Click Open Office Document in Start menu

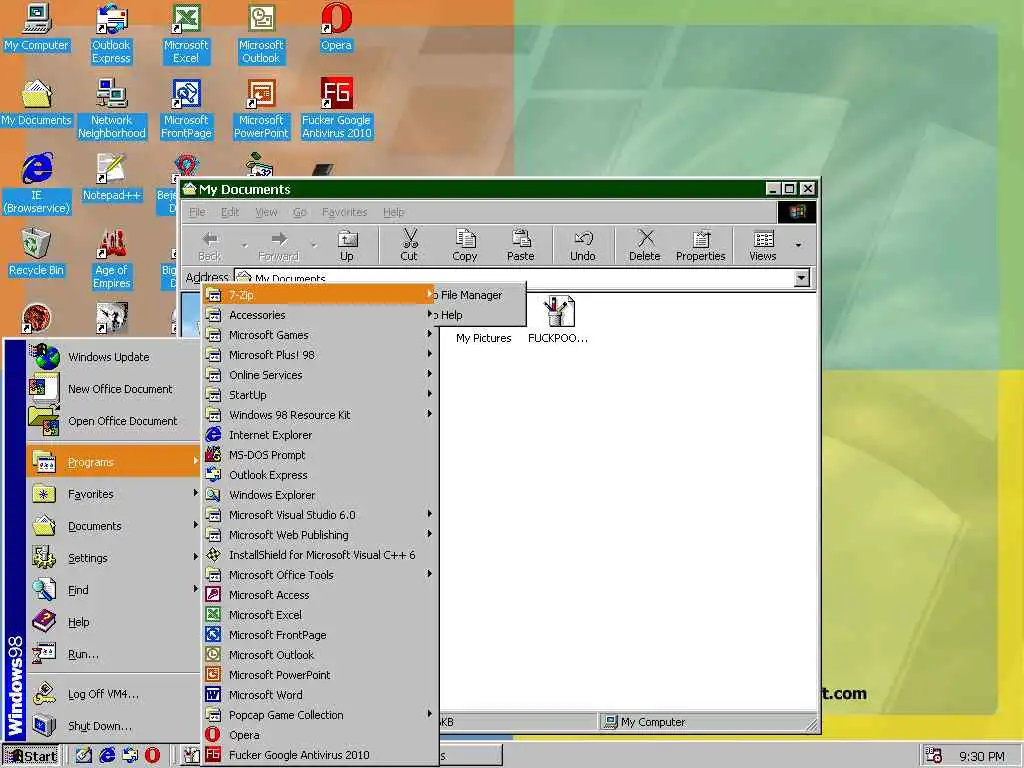click(114, 421)
